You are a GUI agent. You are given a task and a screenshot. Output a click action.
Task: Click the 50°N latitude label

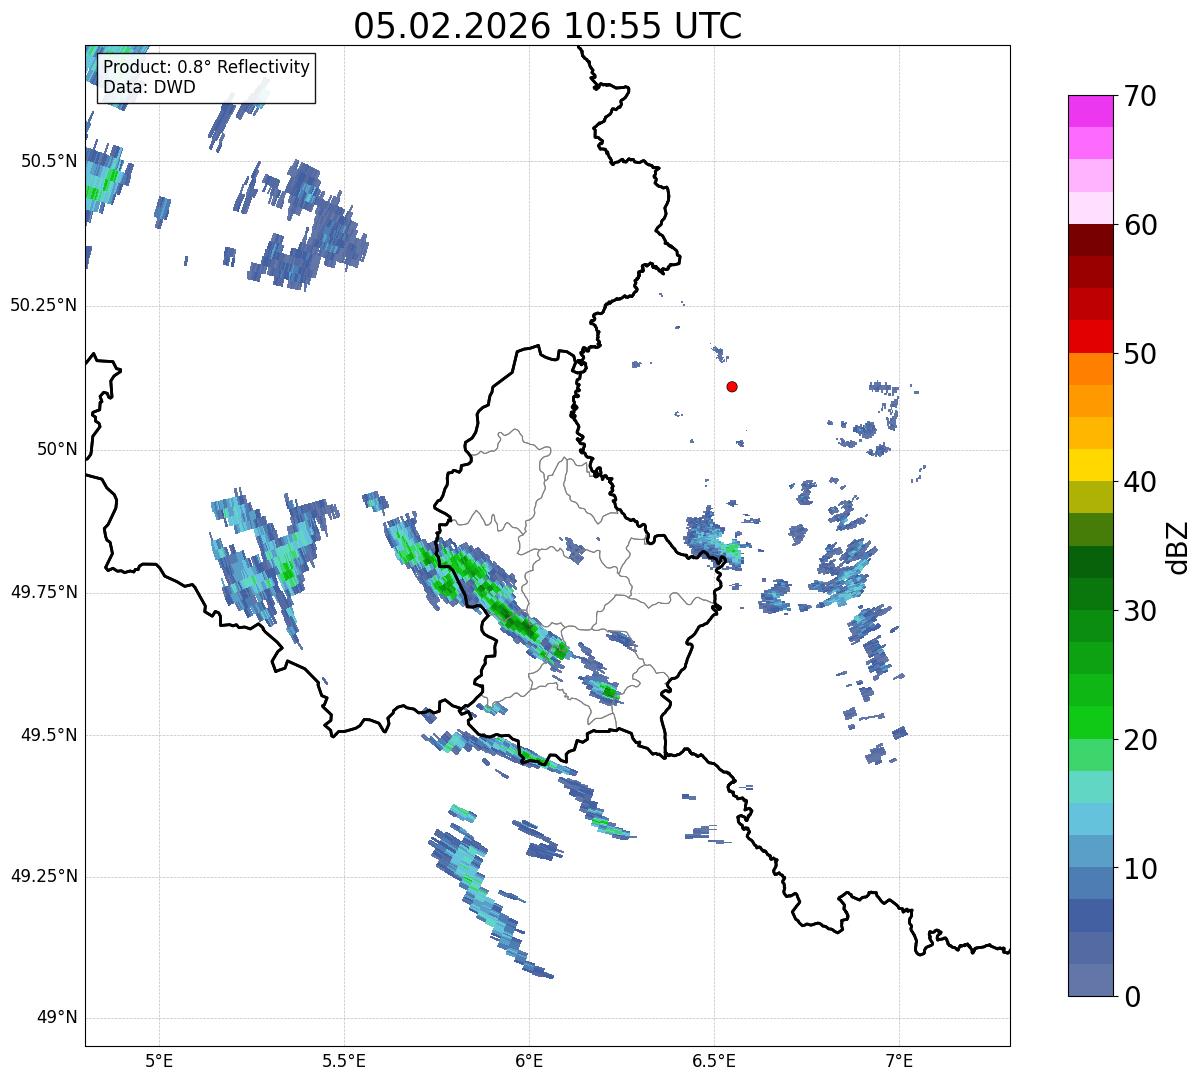pos(57,449)
